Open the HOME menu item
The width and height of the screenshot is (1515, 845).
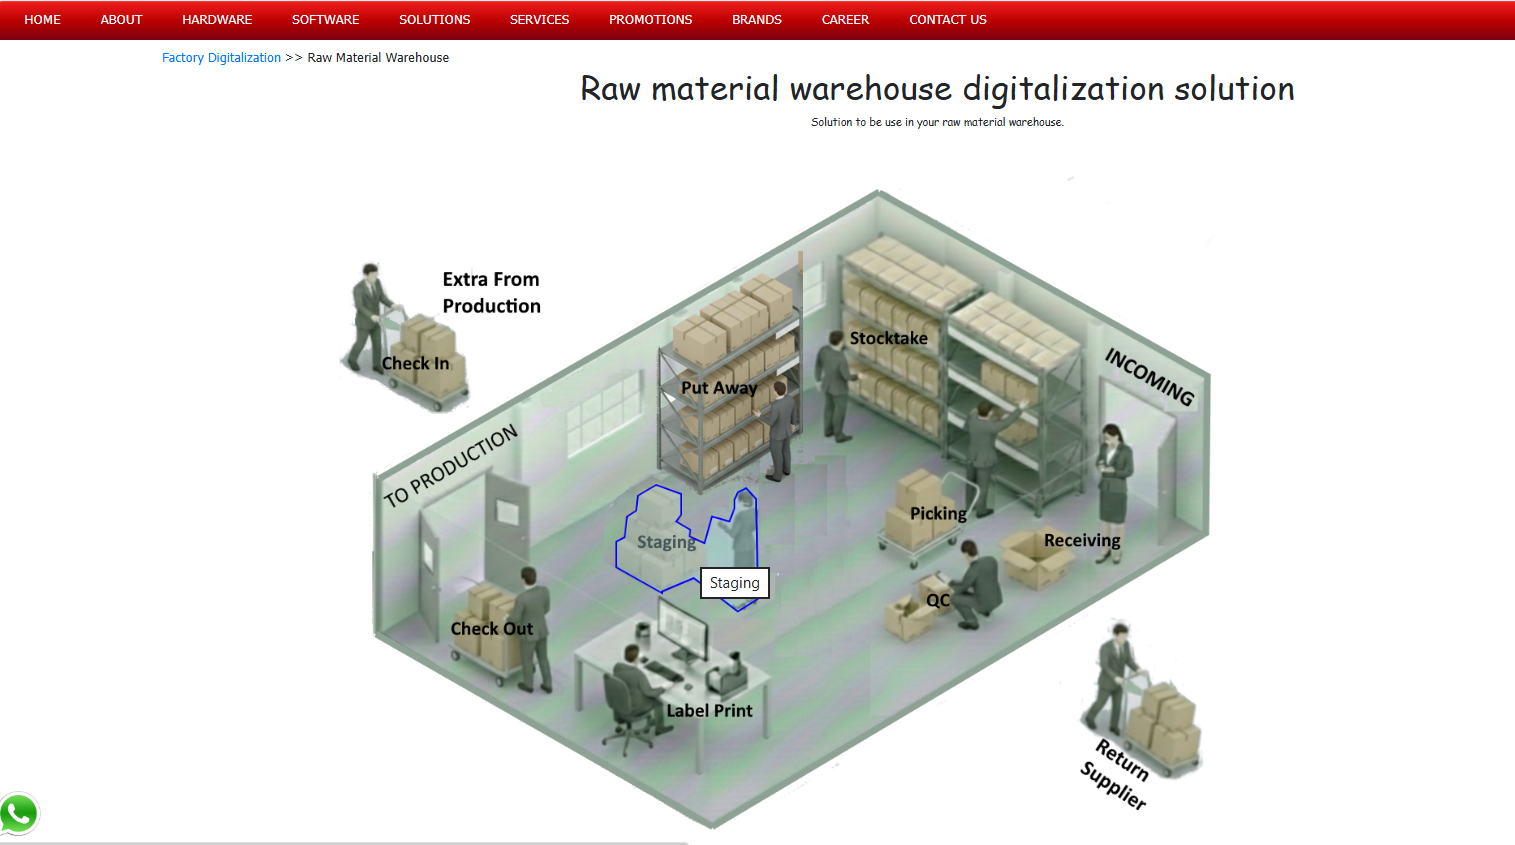click(42, 20)
